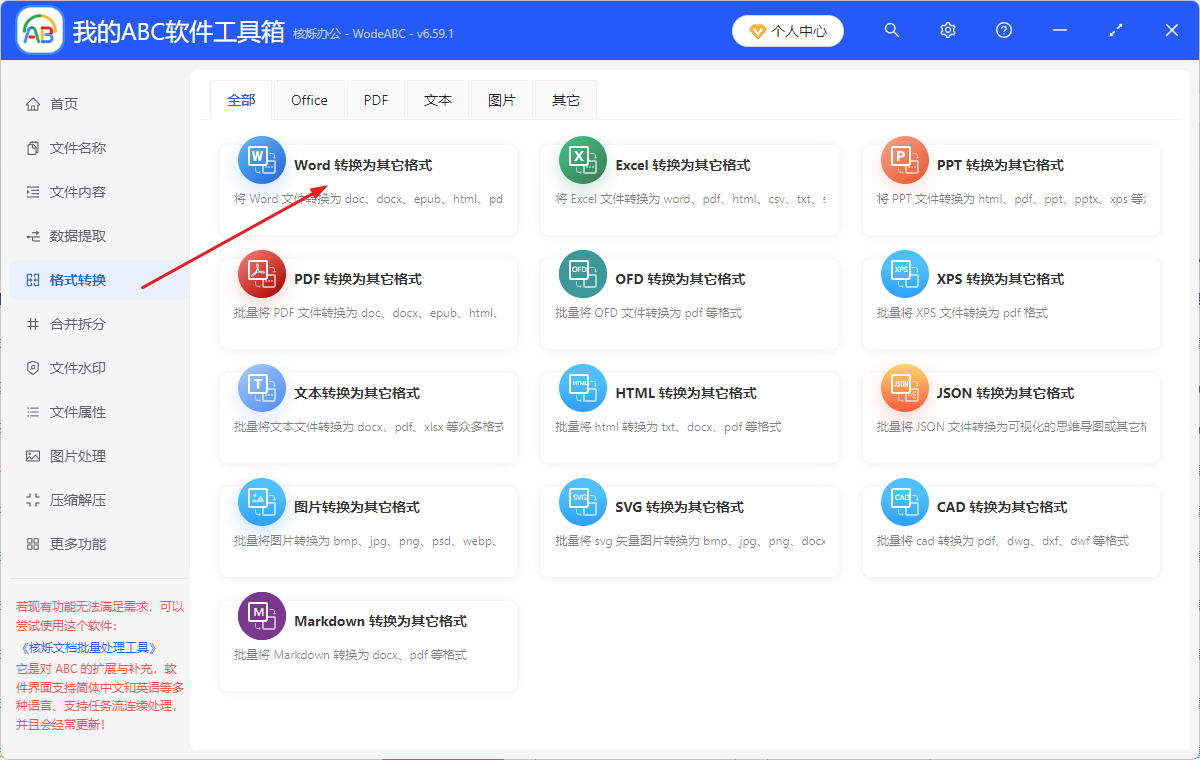This screenshot has height=760, width=1200.
Task: Click the Word conversion icon
Action: [261, 160]
